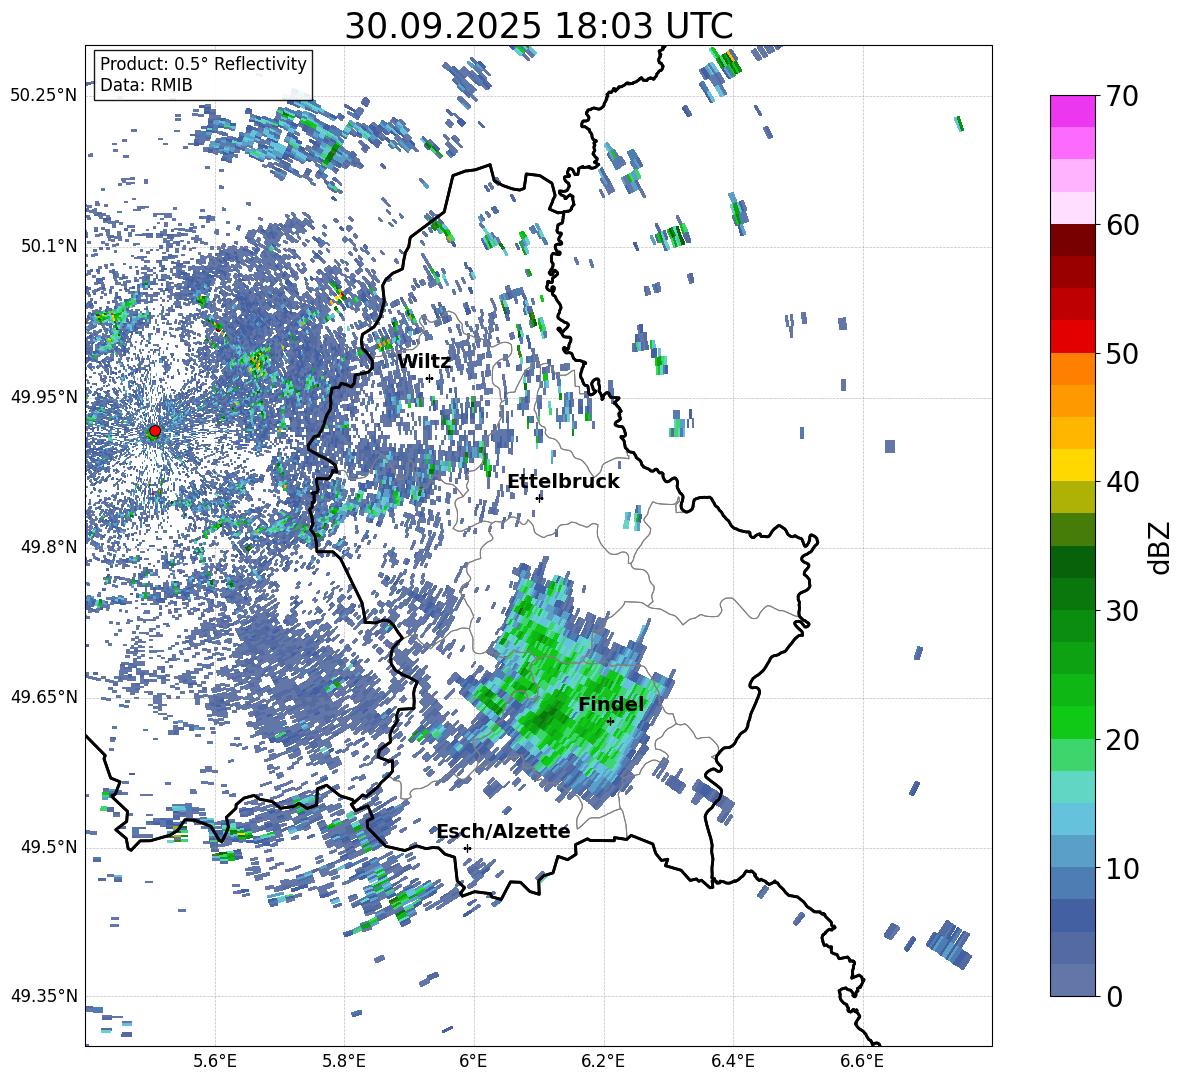The image size is (1184, 1081).
Task: Click the Esch/Alzette city label
Action: (x=503, y=831)
